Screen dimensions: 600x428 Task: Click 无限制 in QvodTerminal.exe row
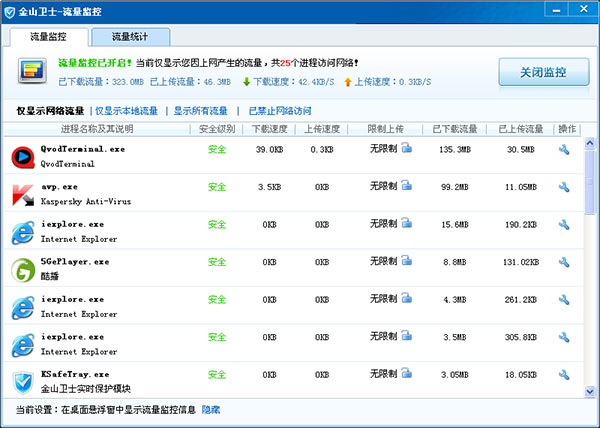(x=383, y=148)
